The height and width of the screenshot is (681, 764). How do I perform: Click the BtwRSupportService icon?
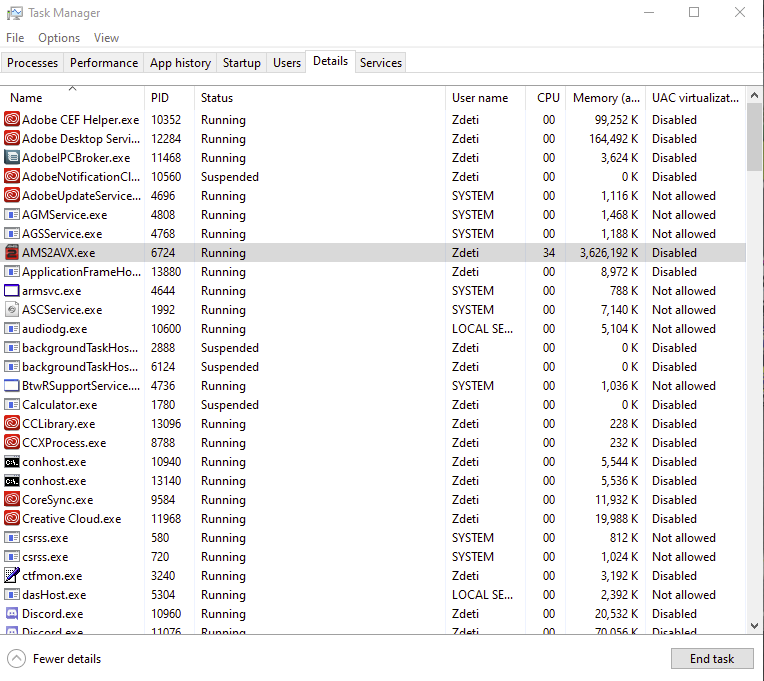[12, 385]
